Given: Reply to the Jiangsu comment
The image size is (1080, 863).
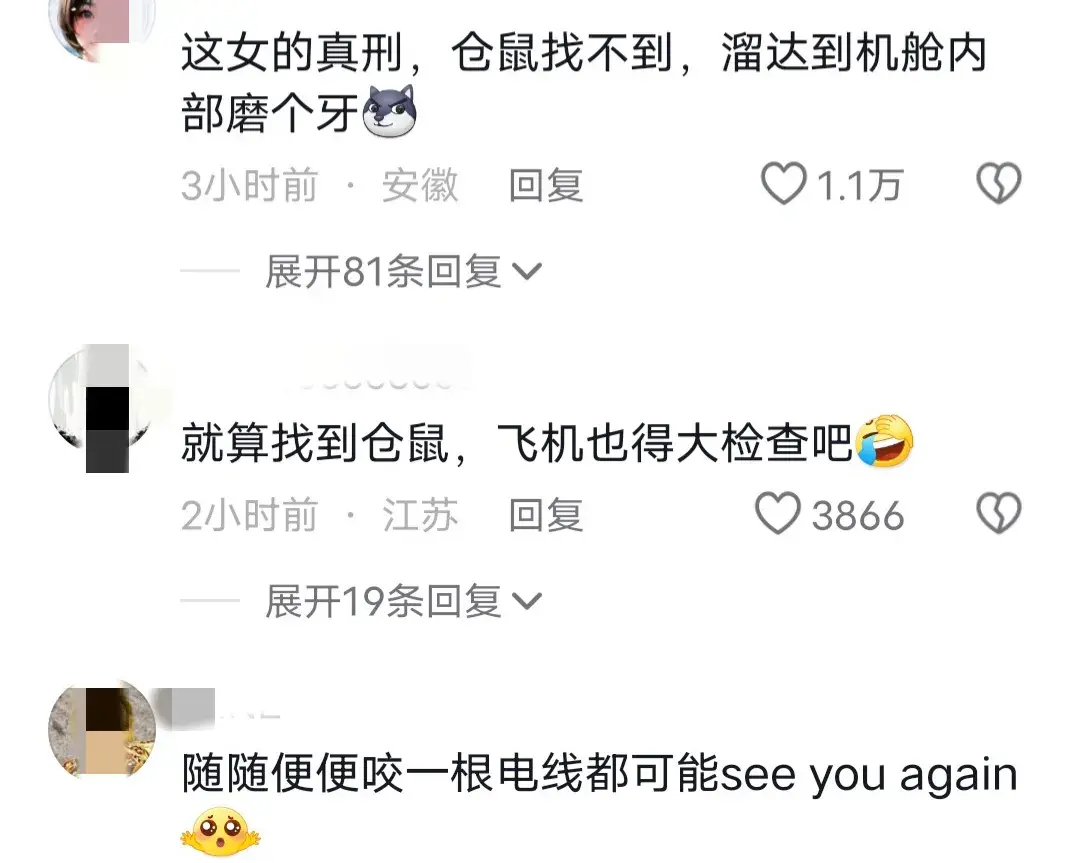Looking at the screenshot, I should tap(546, 515).
